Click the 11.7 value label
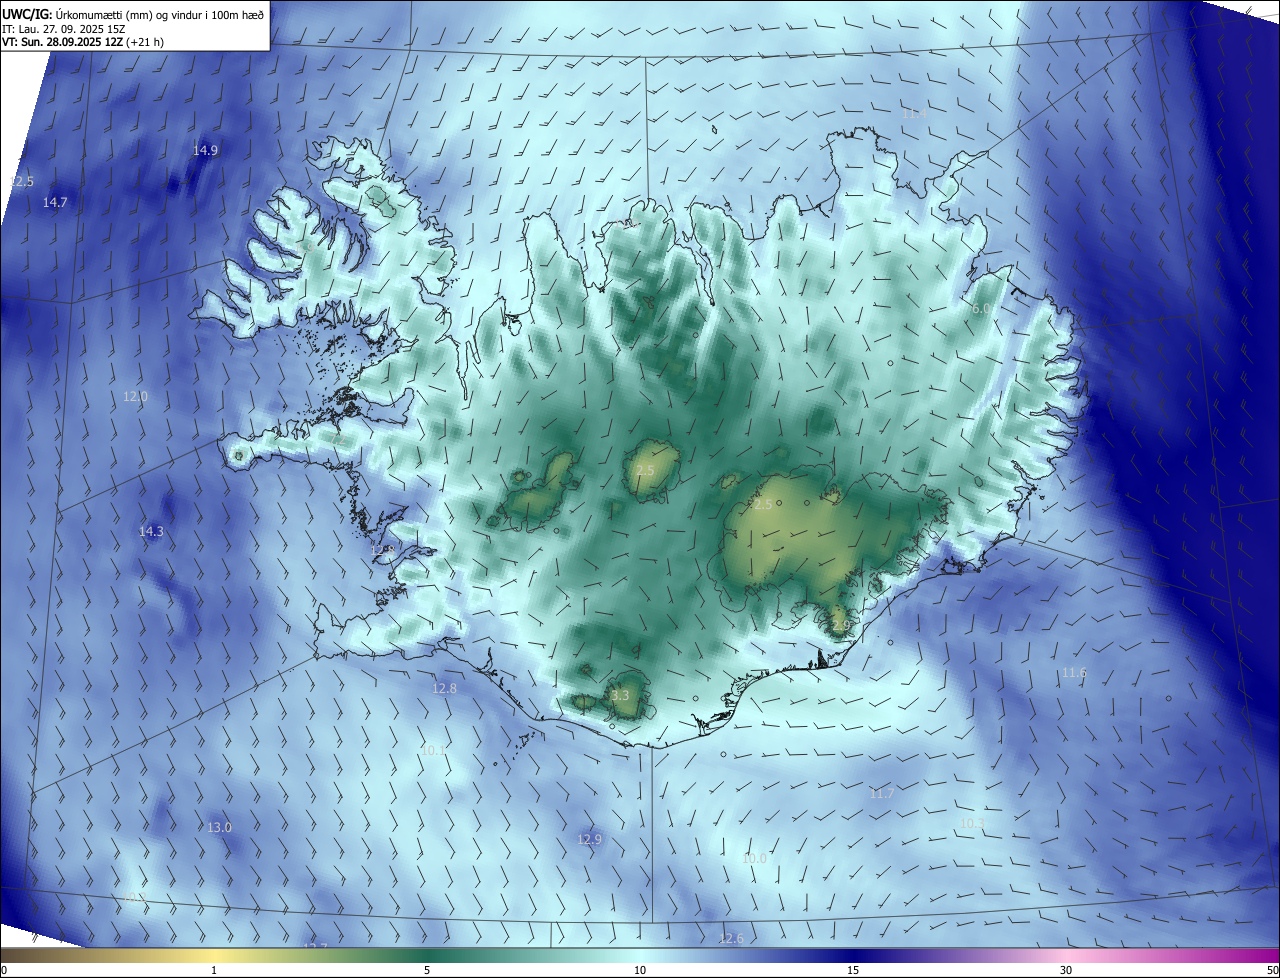Image resolution: width=1280 pixels, height=978 pixels. pos(881,793)
